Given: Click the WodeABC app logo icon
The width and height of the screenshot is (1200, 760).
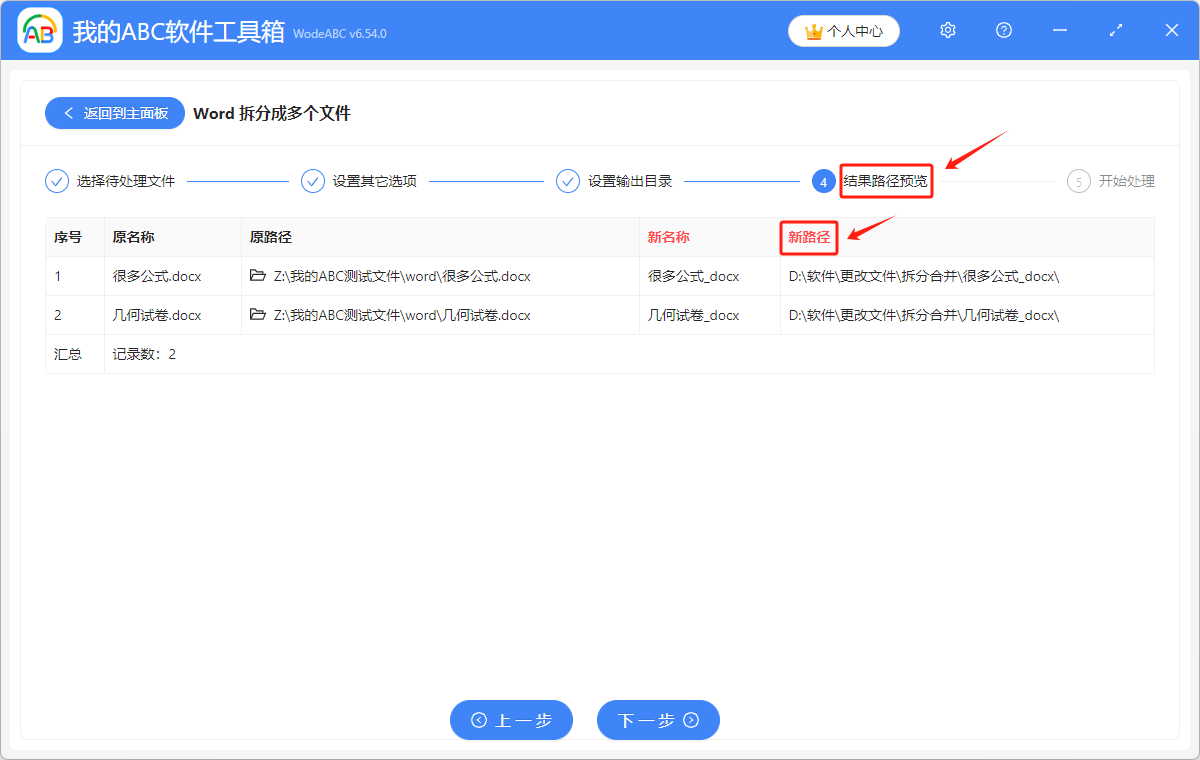Looking at the screenshot, I should tap(39, 30).
